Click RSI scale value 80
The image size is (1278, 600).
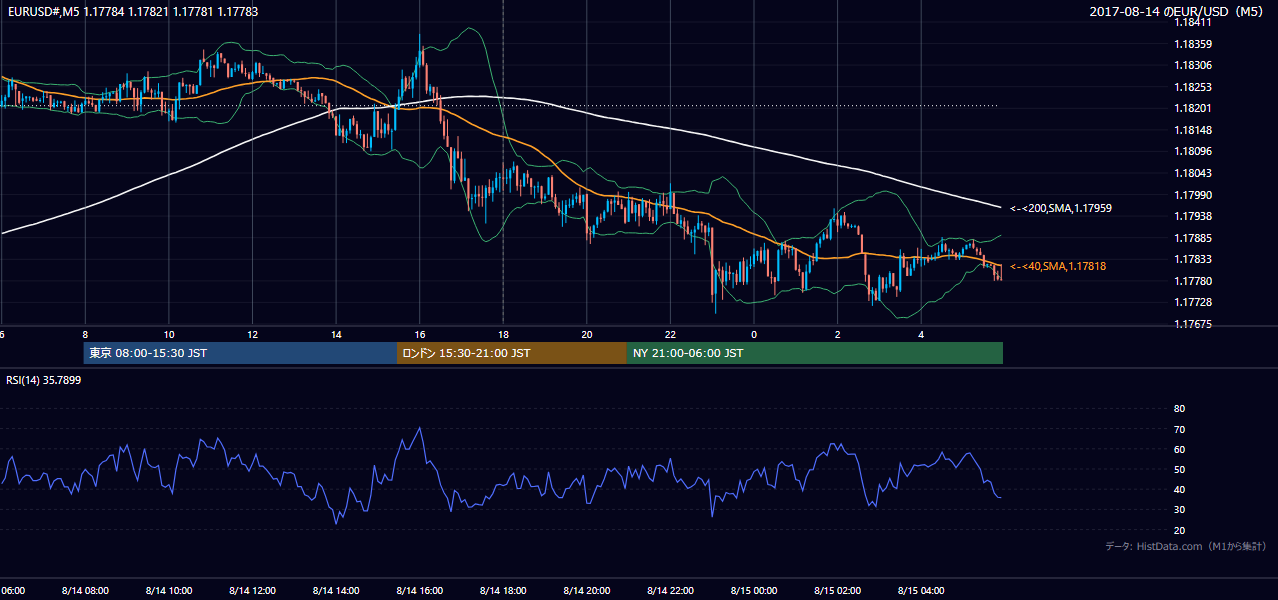coord(1179,409)
